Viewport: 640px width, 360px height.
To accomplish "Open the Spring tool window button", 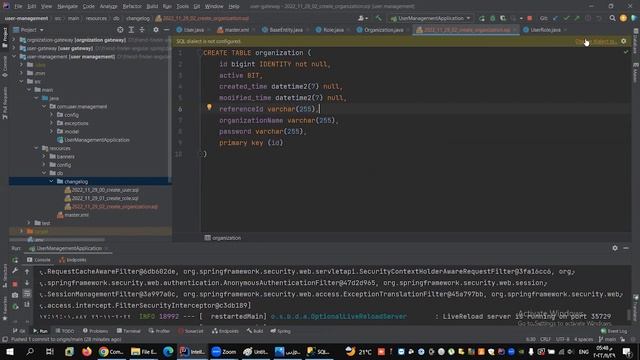I will tap(280, 331).
